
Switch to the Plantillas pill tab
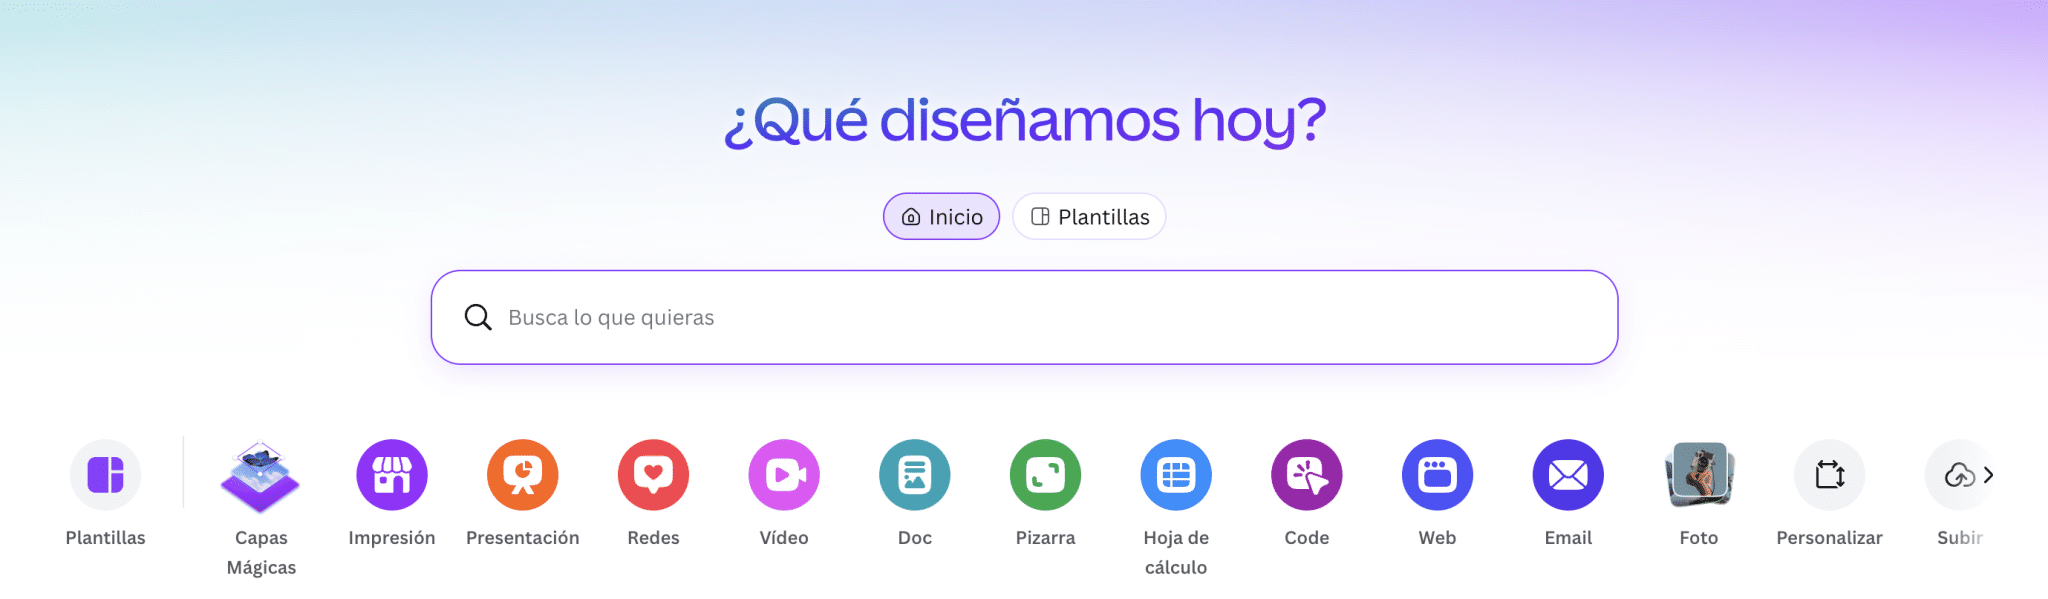(x=1089, y=216)
